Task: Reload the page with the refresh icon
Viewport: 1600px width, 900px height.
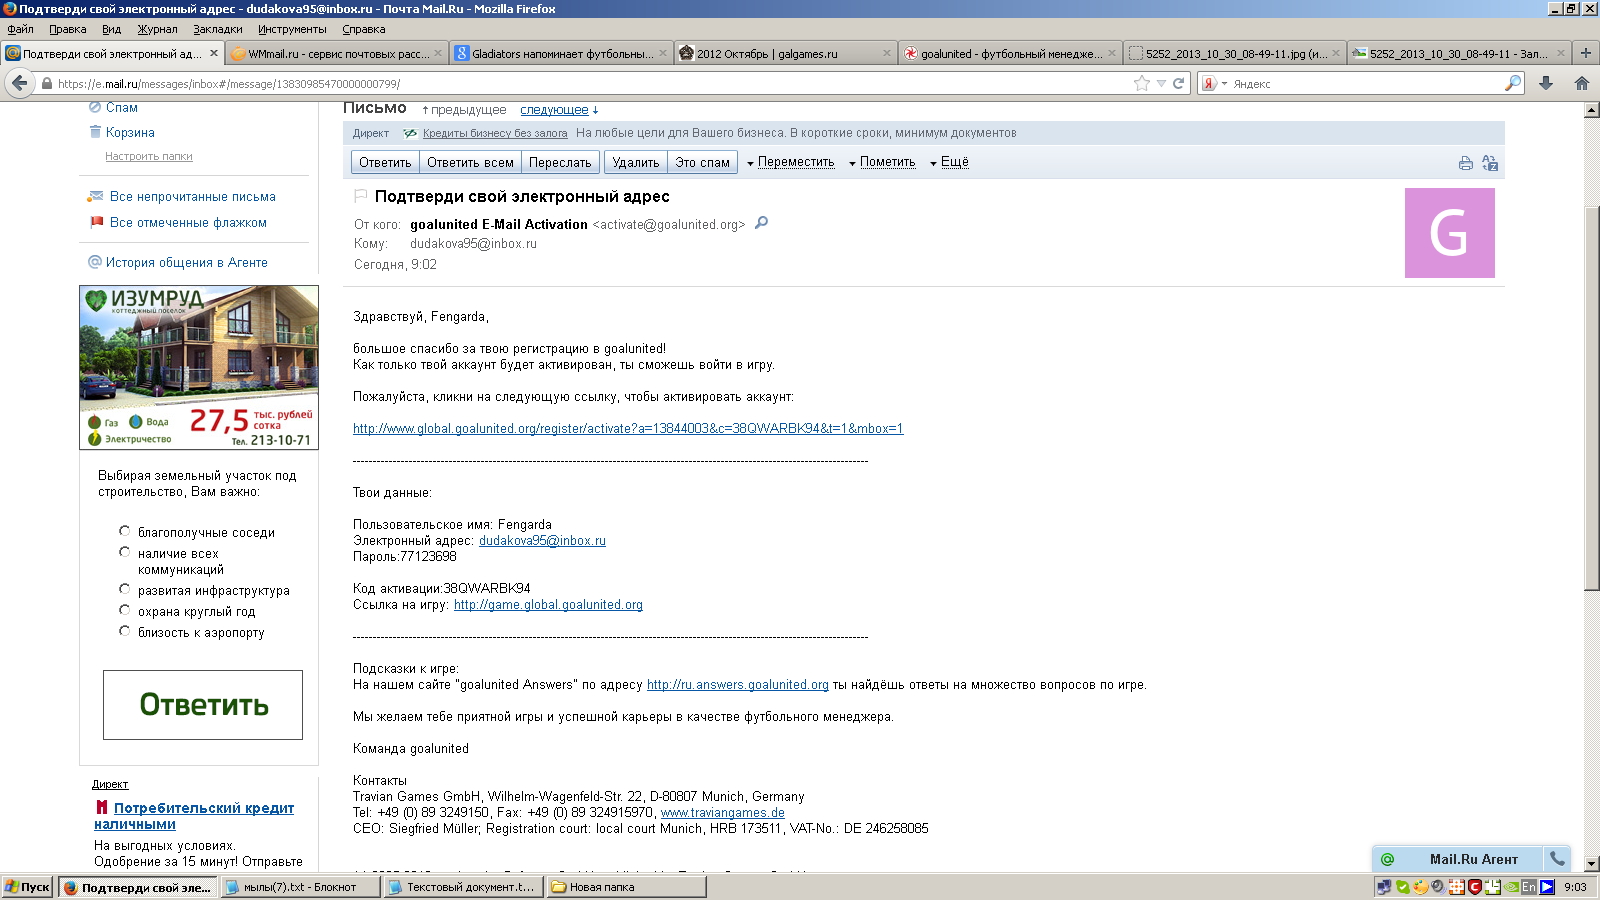Action: [x=1178, y=84]
